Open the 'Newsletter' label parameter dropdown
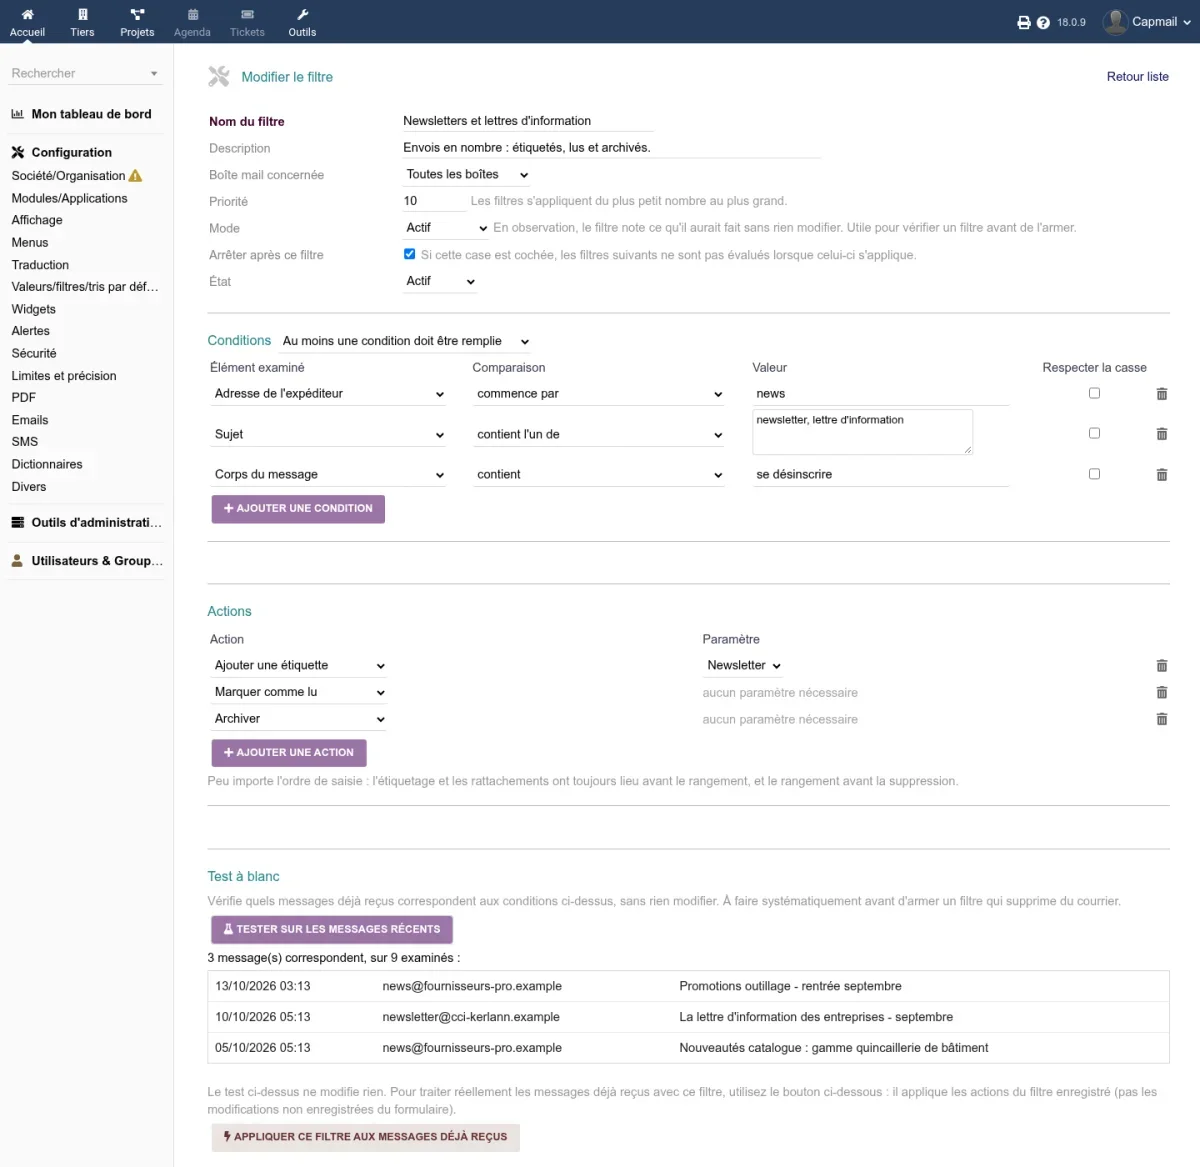Viewport: 1200px width, 1167px height. point(744,665)
